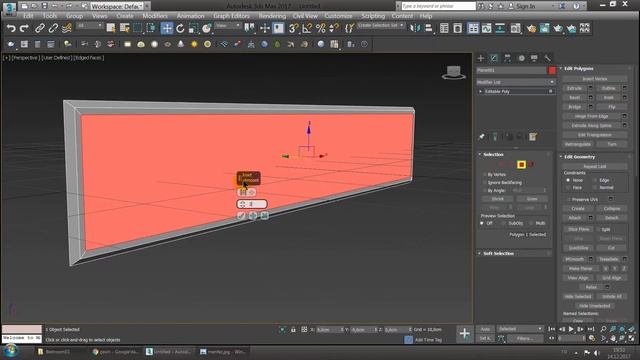Click the inset amount caddy field
The width and height of the screenshot is (640, 360).
pyautogui.click(x=252, y=204)
